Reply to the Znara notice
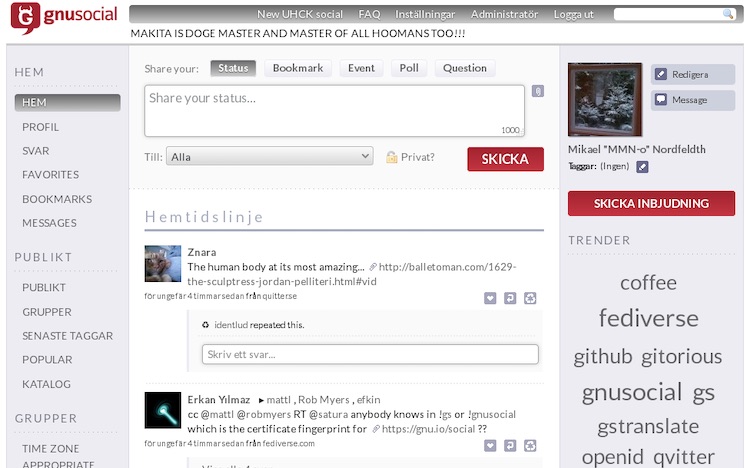Screen dimensions: 750x468 click(510, 298)
